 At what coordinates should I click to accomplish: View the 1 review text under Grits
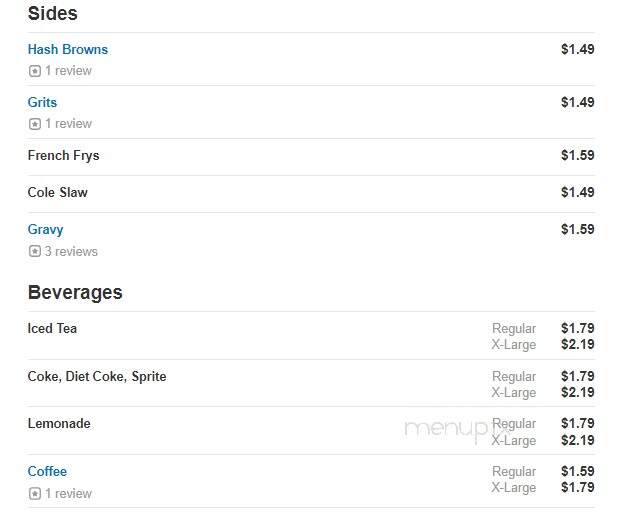point(68,123)
